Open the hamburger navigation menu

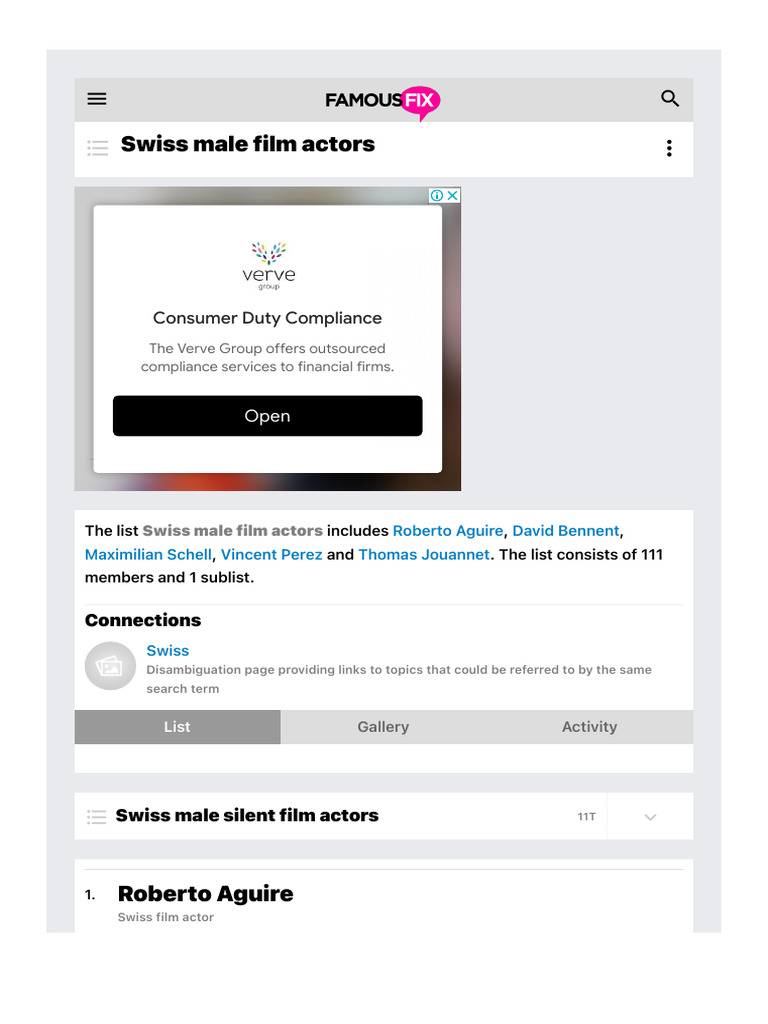point(97,99)
